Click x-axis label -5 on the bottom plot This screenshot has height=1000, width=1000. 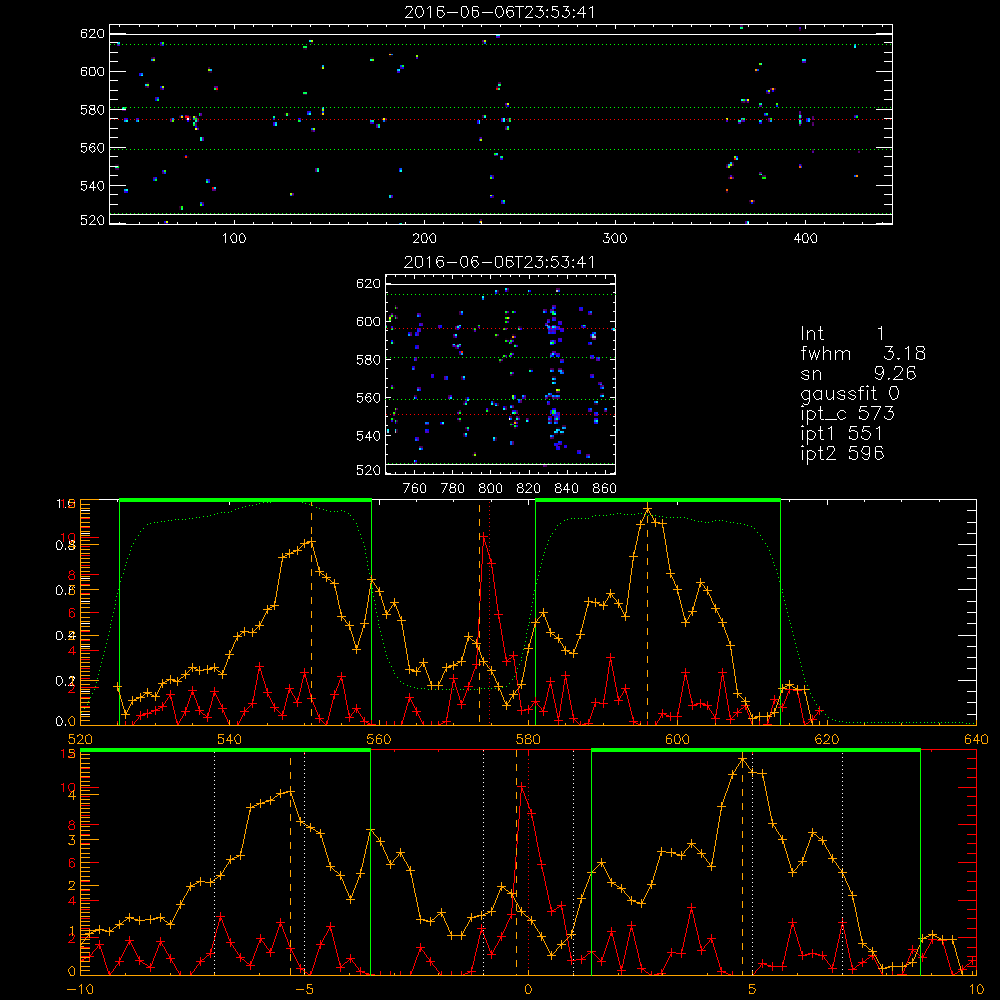[x=304, y=990]
